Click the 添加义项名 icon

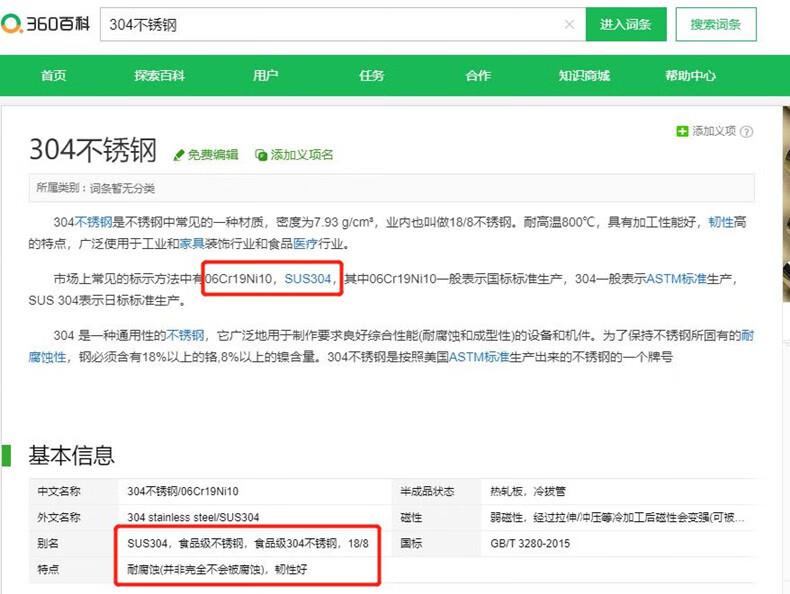(261, 155)
